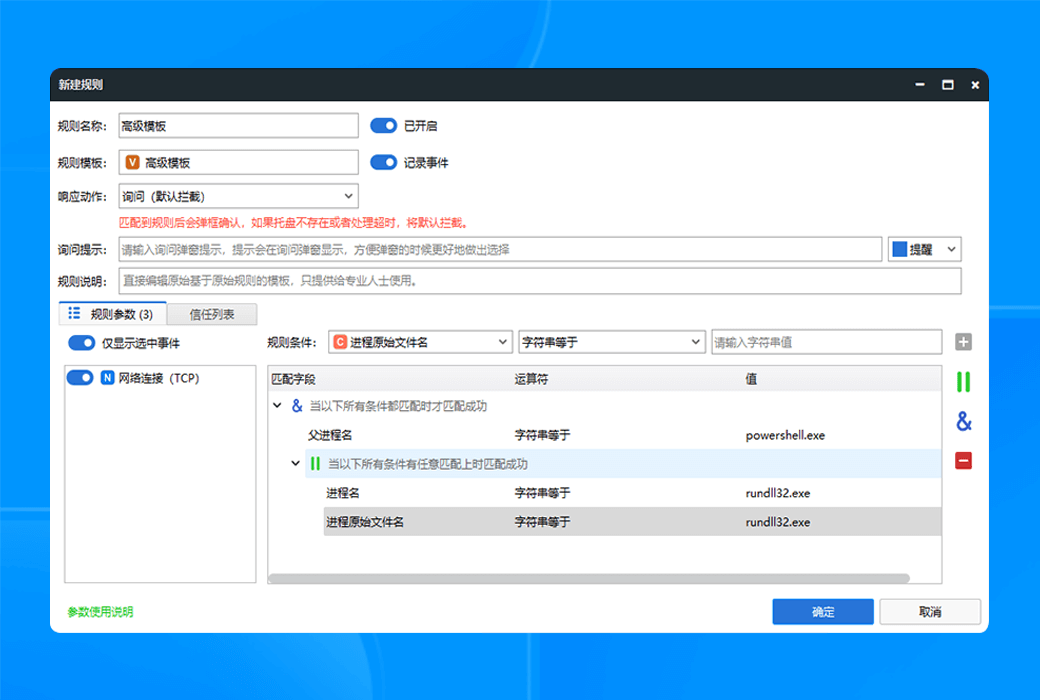Close the 新建规则 dialog
Screen dimensions: 1040x700
pos(975,85)
